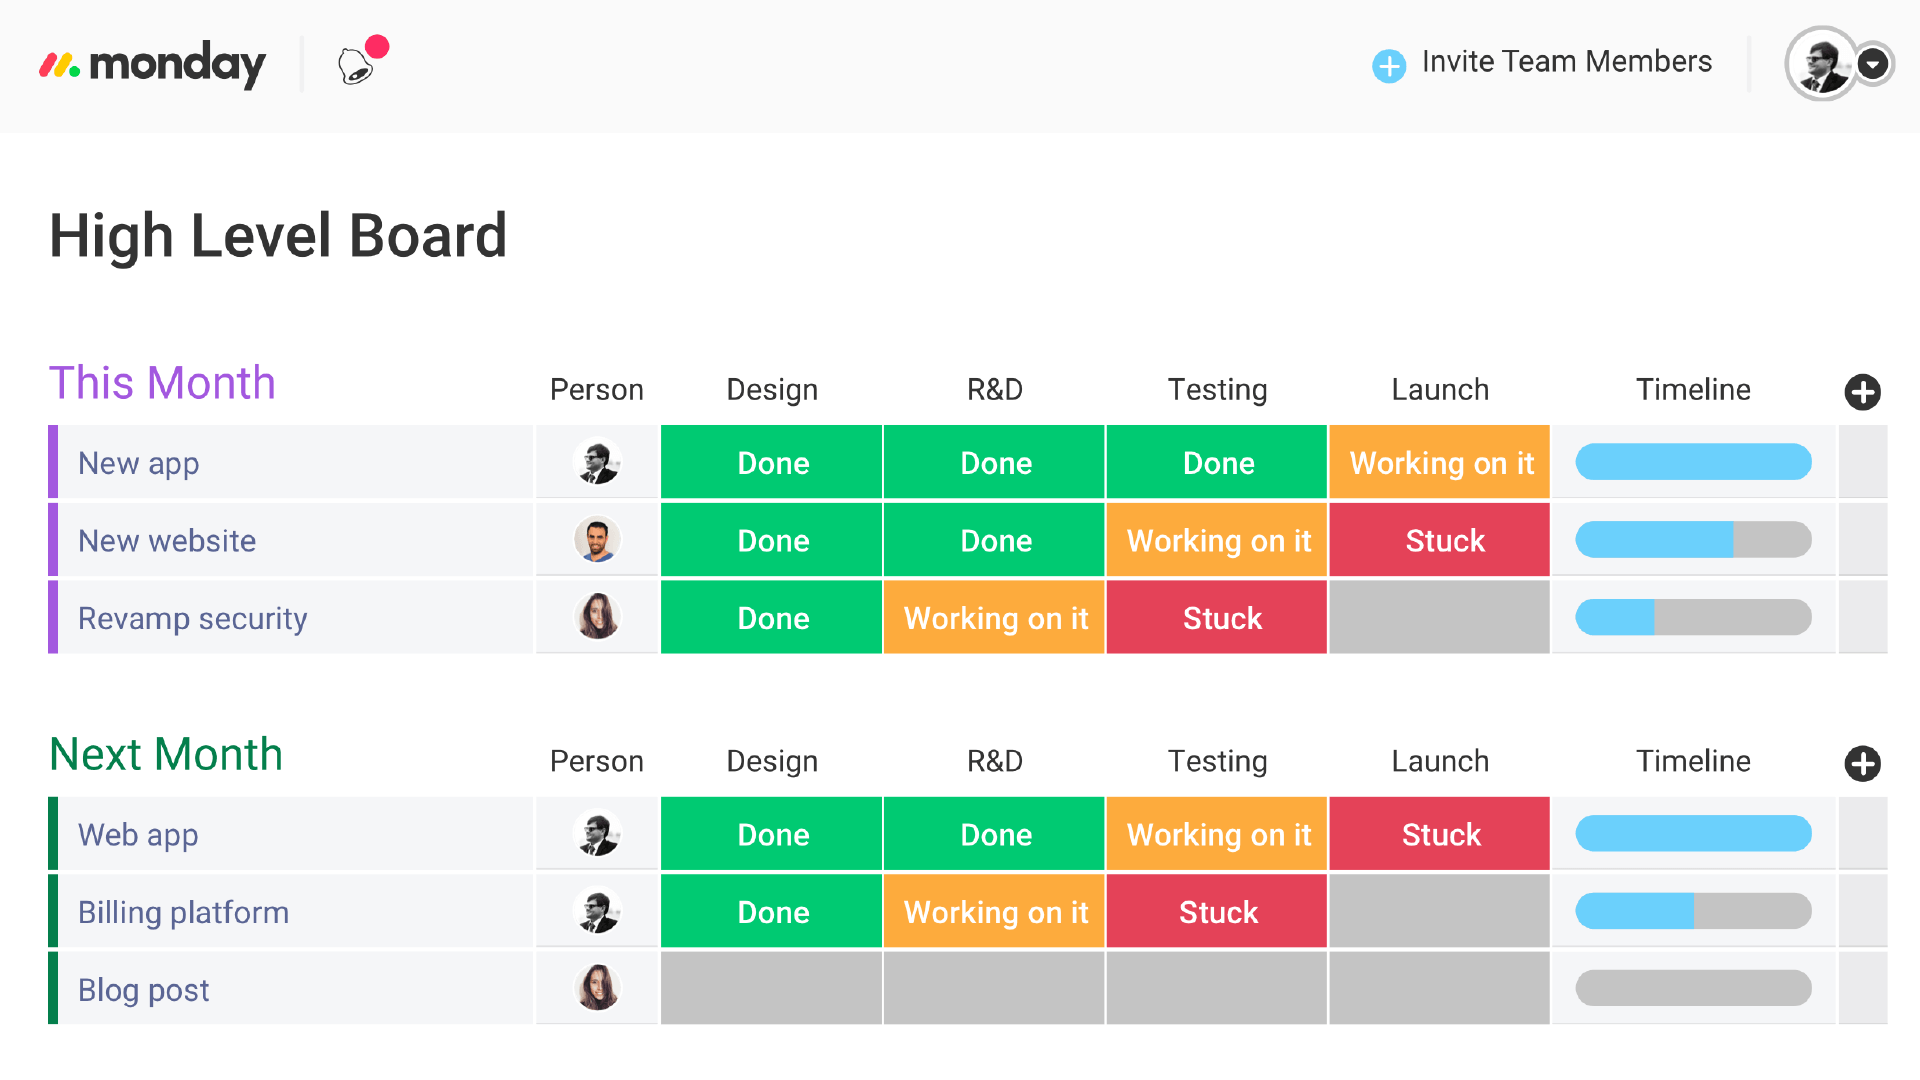Open Revamp security Testing Stuck status
Viewport: 1920px width, 1080px height.
coord(1216,618)
